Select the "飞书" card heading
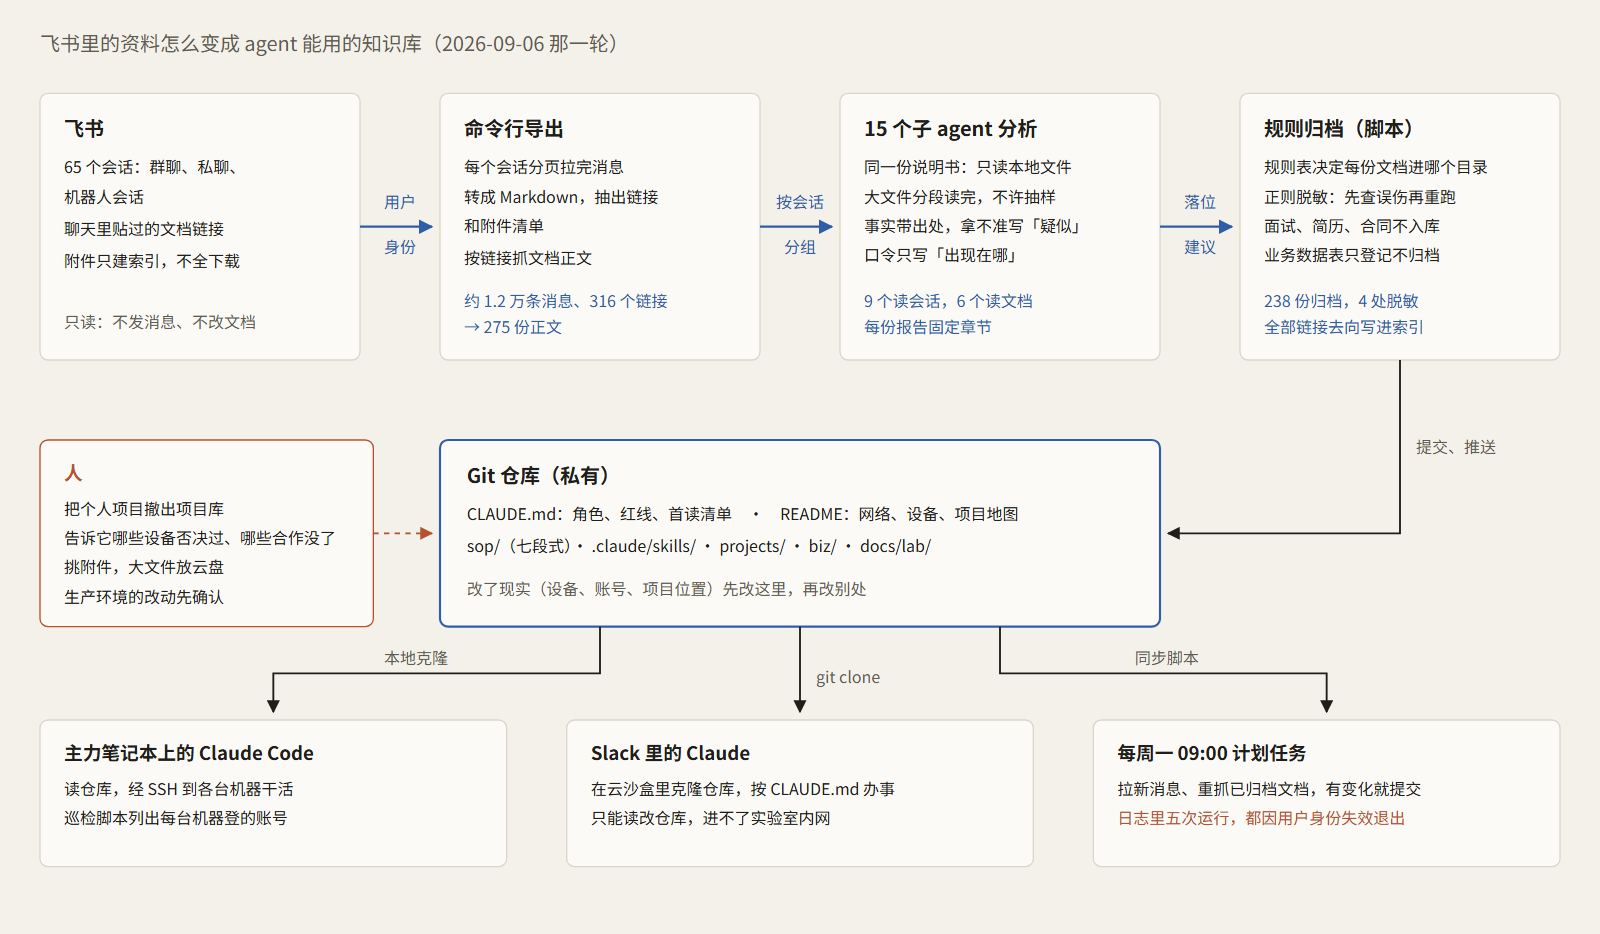The image size is (1600, 934). 84,129
